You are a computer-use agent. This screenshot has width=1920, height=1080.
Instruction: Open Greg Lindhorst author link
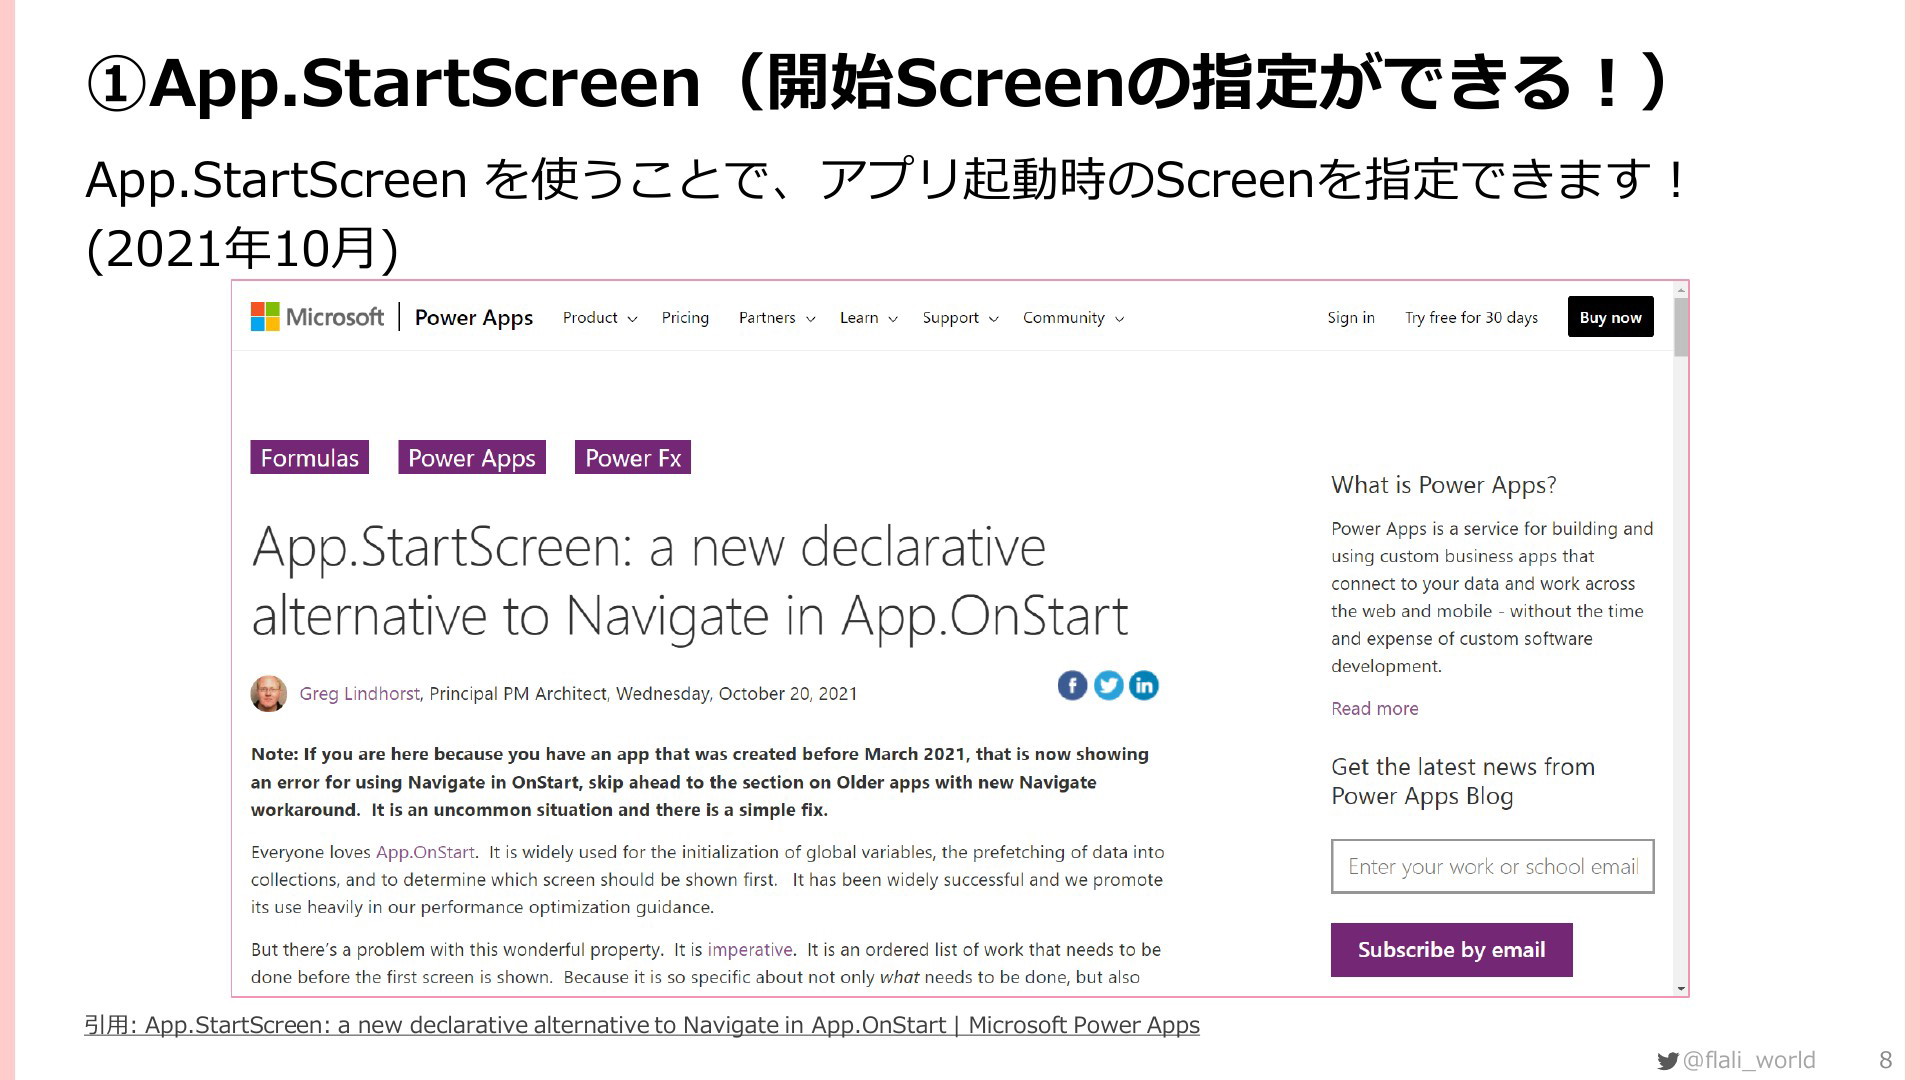pos(359,694)
